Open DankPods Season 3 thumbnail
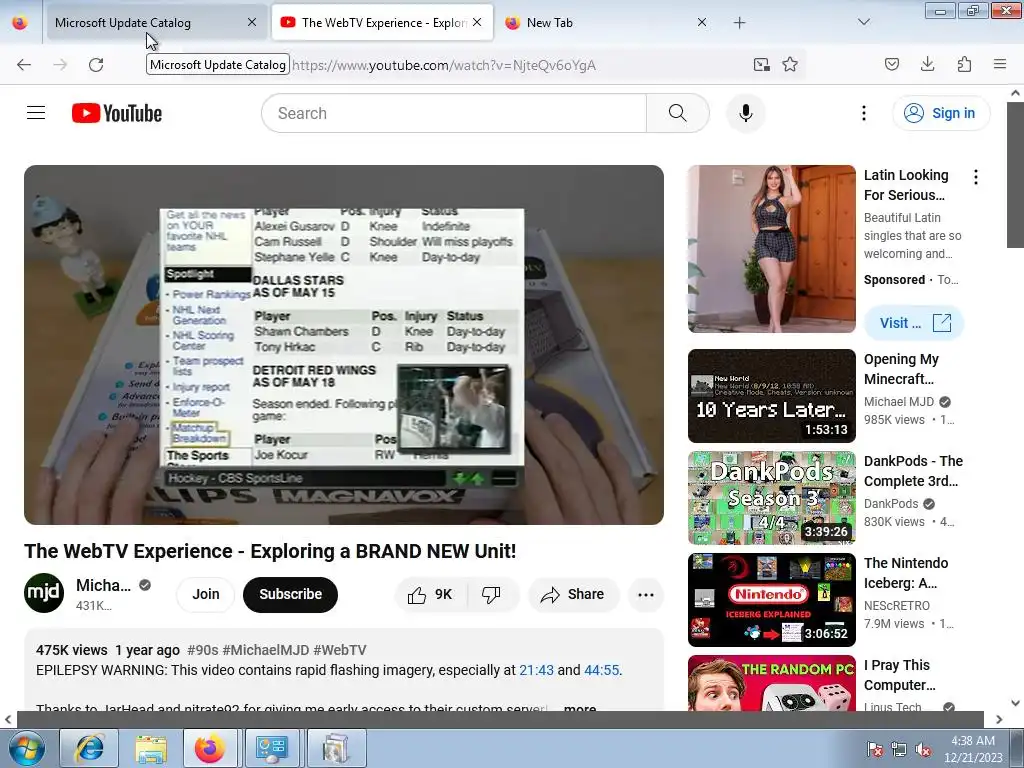Screen dimensions: 1024x768 pos(771,498)
